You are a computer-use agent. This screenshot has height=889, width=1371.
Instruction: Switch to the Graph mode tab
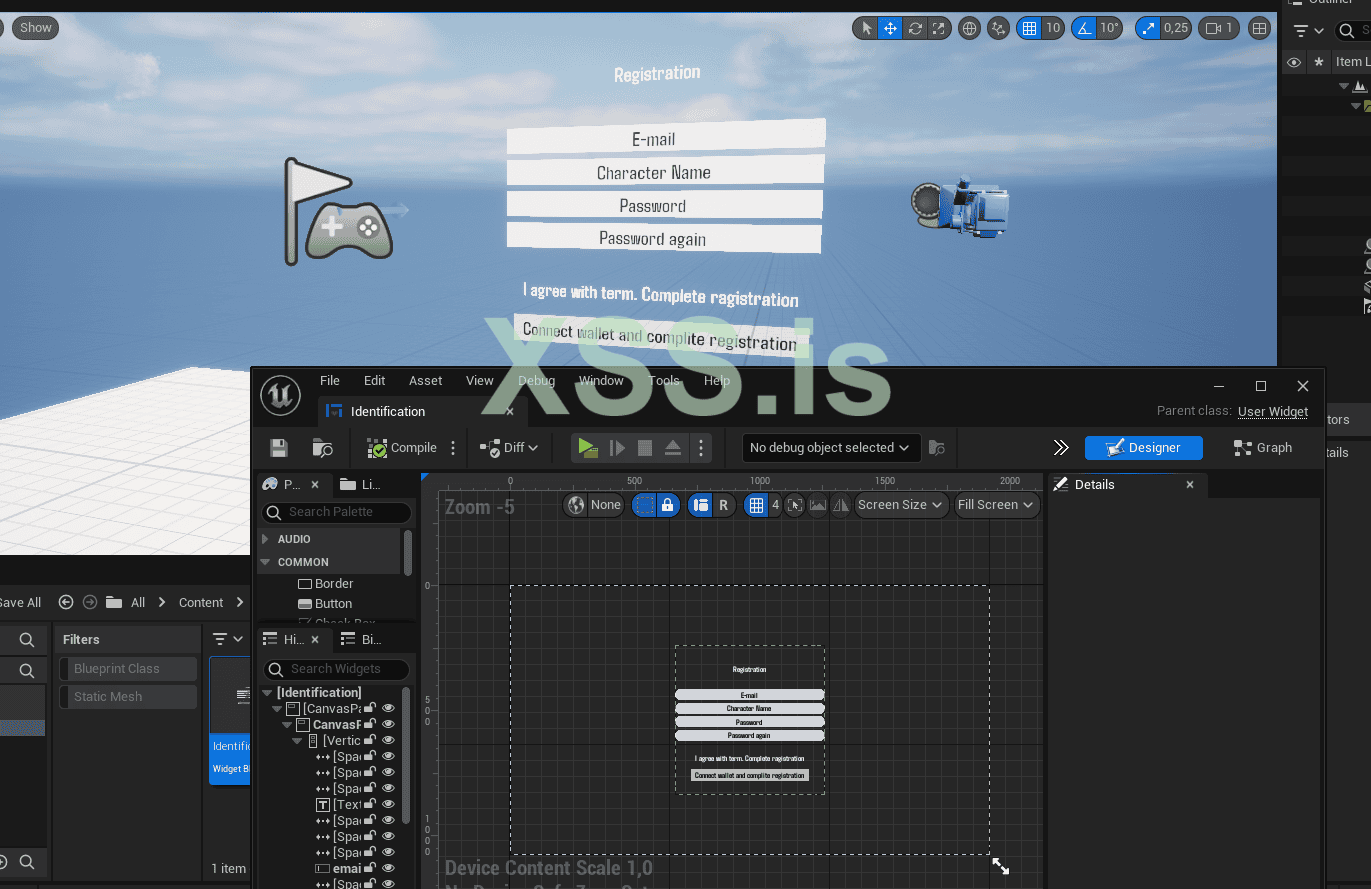[1263, 448]
